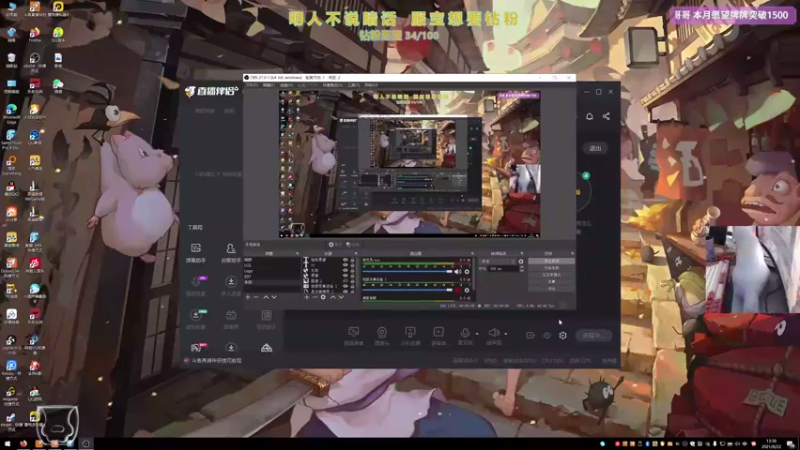Click the third button in OBS controls dock
800x450 pixels.
click(x=552, y=274)
